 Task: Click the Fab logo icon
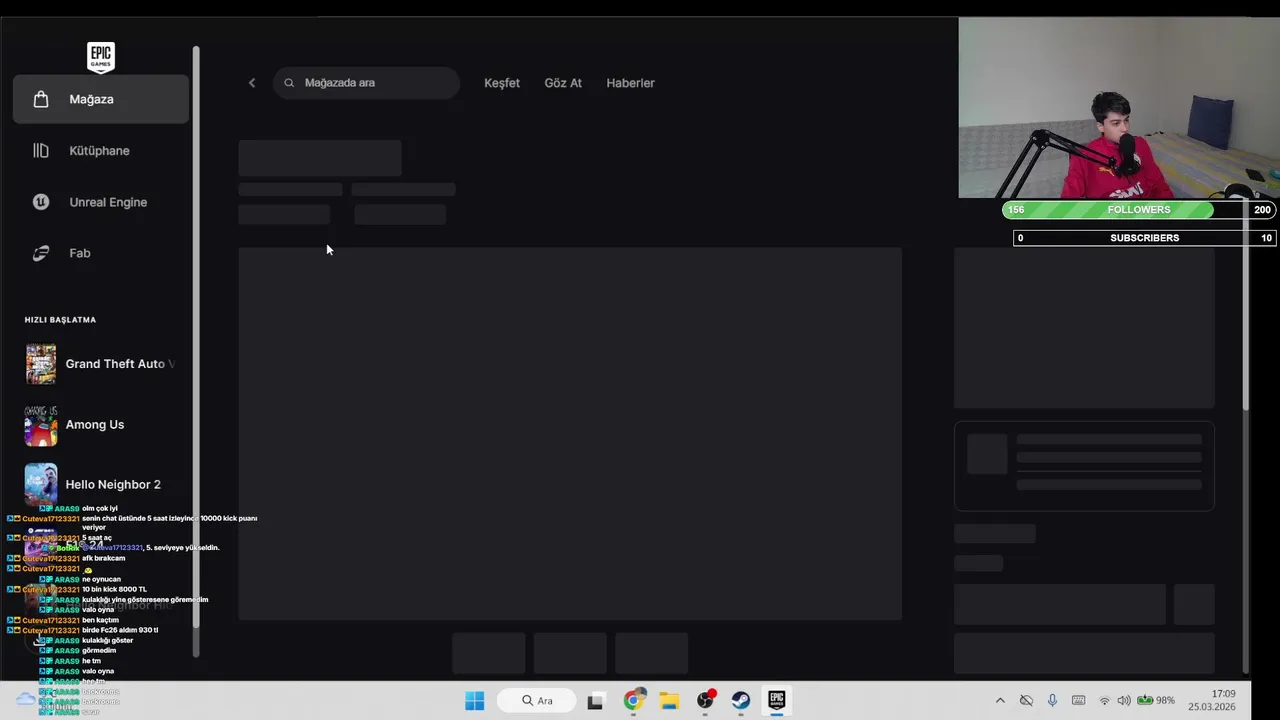(x=41, y=253)
